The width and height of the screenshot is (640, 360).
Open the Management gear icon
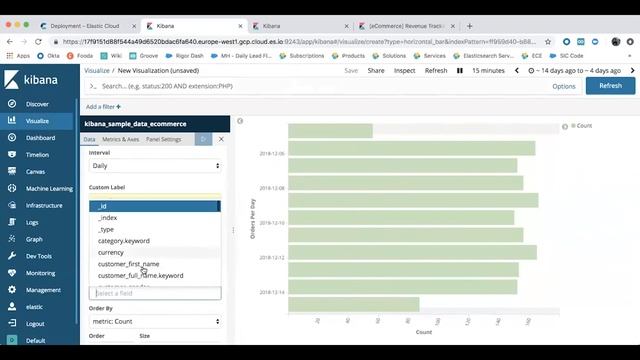[x=12, y=289]
